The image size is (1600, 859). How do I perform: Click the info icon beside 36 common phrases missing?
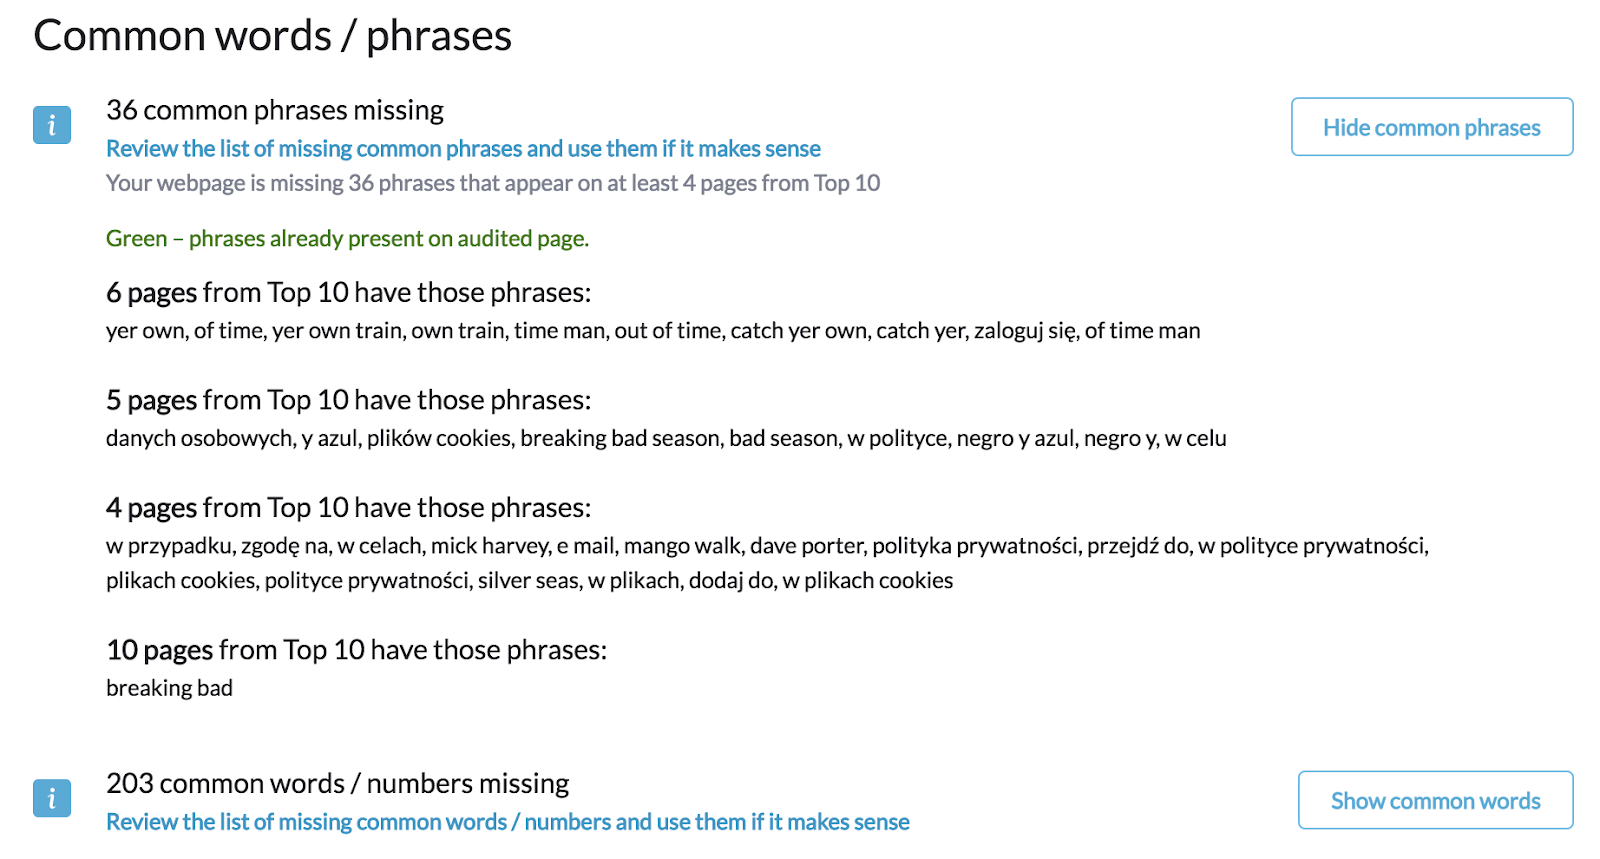[52, 125]
